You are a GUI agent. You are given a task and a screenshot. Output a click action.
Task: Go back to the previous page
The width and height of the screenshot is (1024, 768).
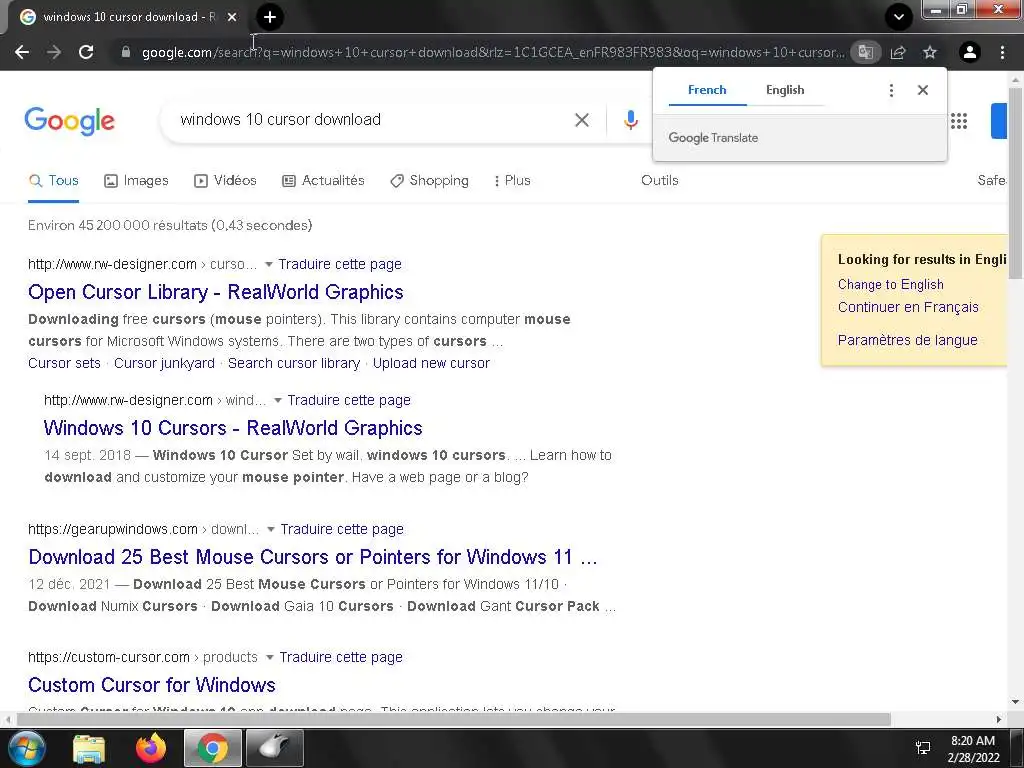coord(22,52)
